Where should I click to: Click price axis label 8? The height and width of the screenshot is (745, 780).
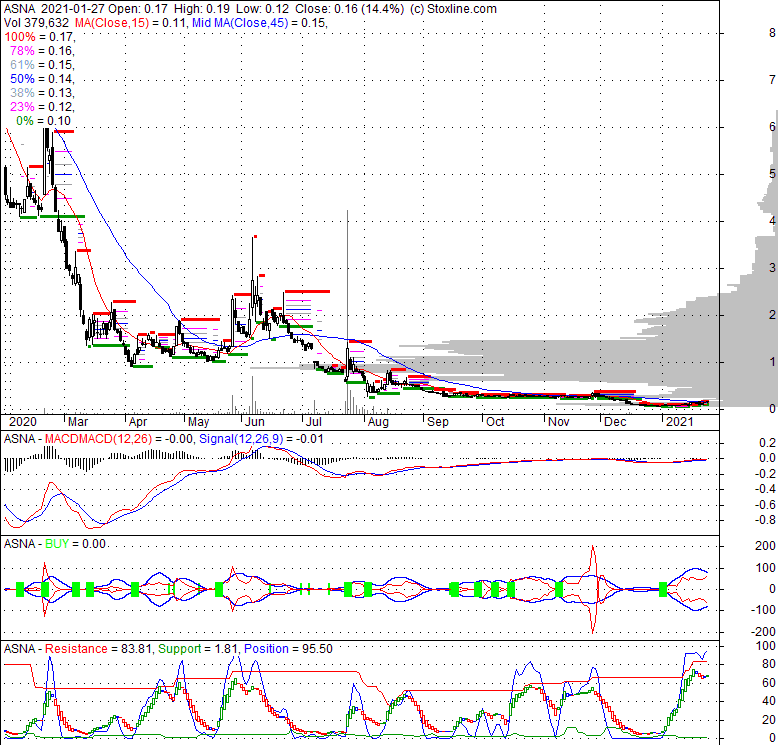tap(772, 33)
